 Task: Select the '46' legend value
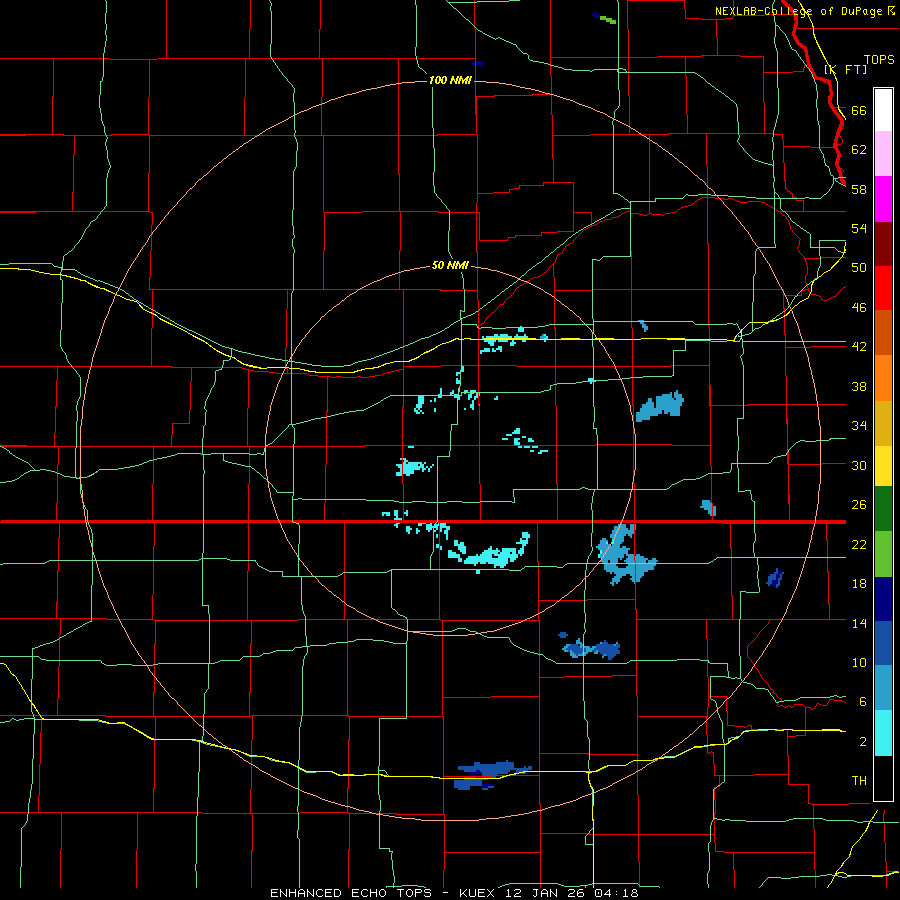tap(859, 308)
